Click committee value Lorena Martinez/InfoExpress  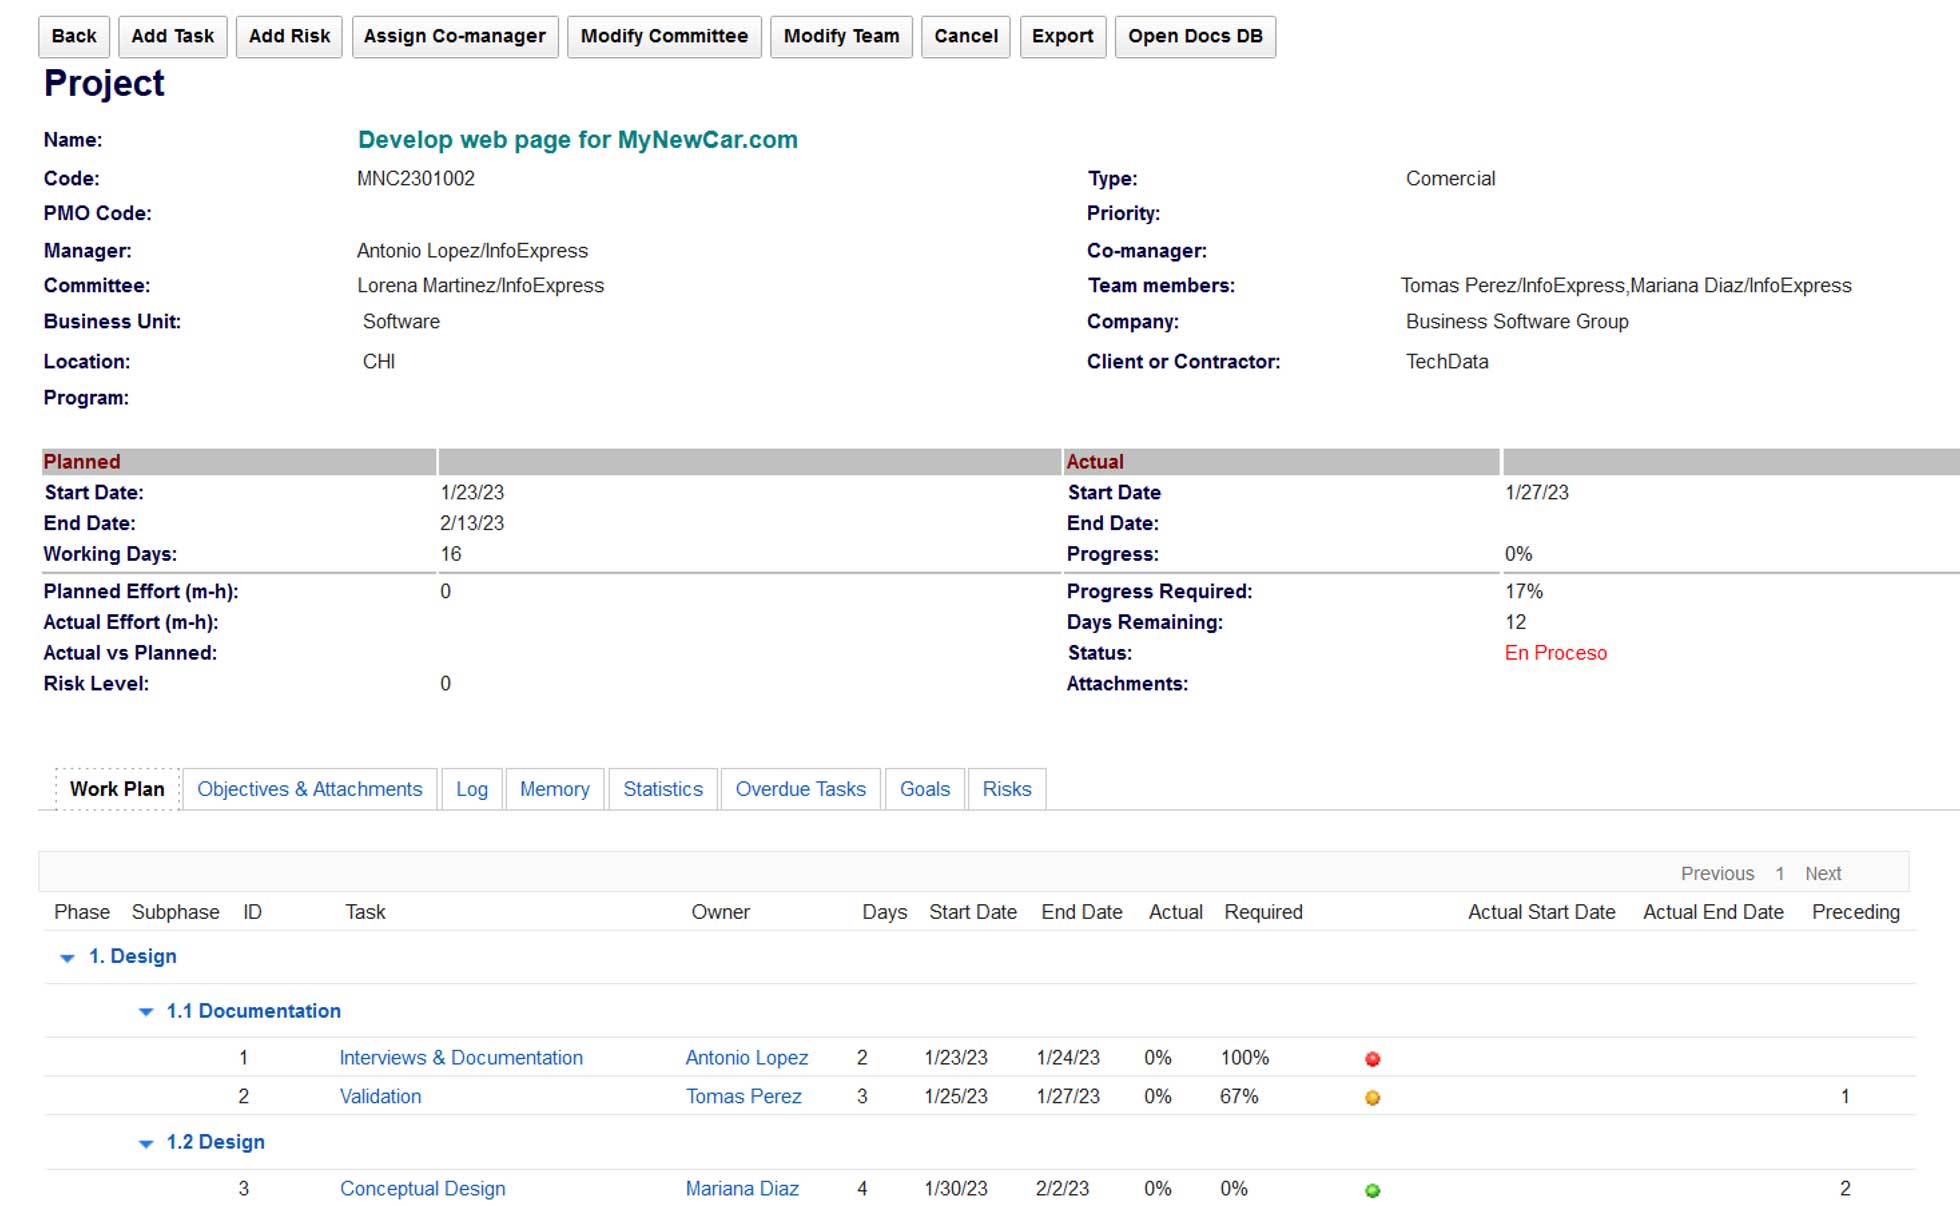pos(481,286)
